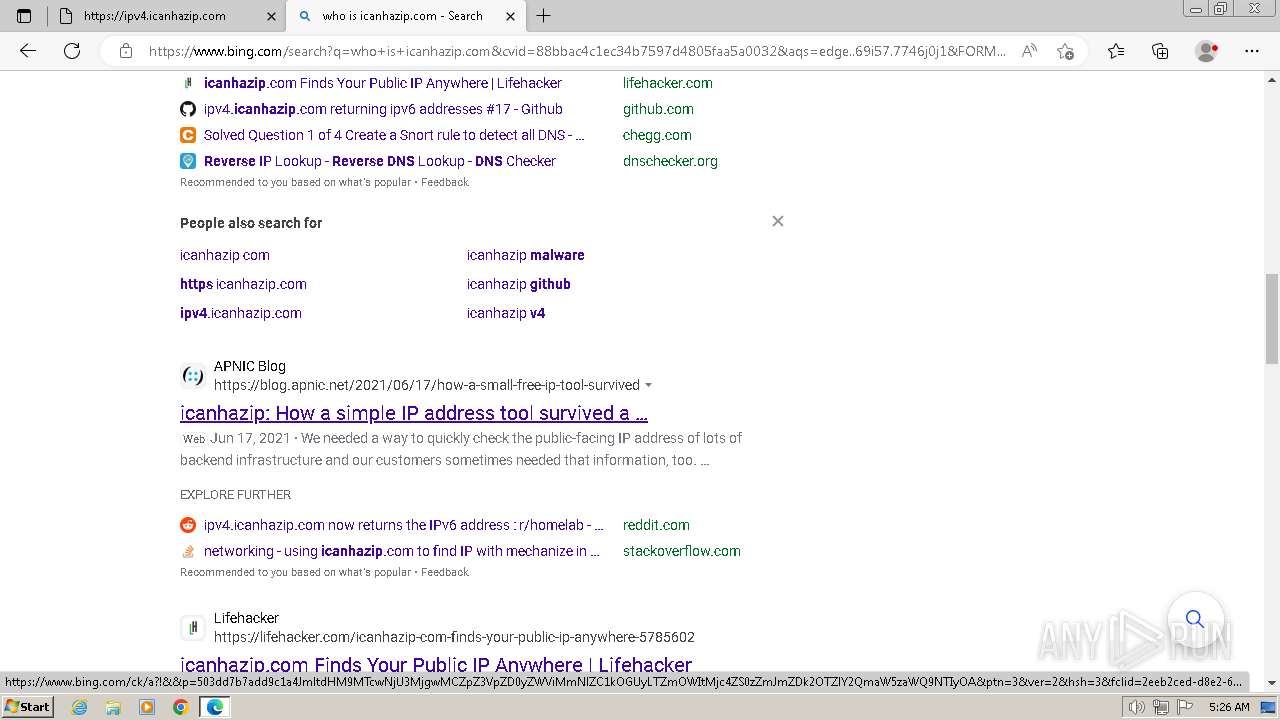
Task: Open 'icanhazip.com Finds Your Public IP Anywhere' explore link
Action: click(383, 83)
